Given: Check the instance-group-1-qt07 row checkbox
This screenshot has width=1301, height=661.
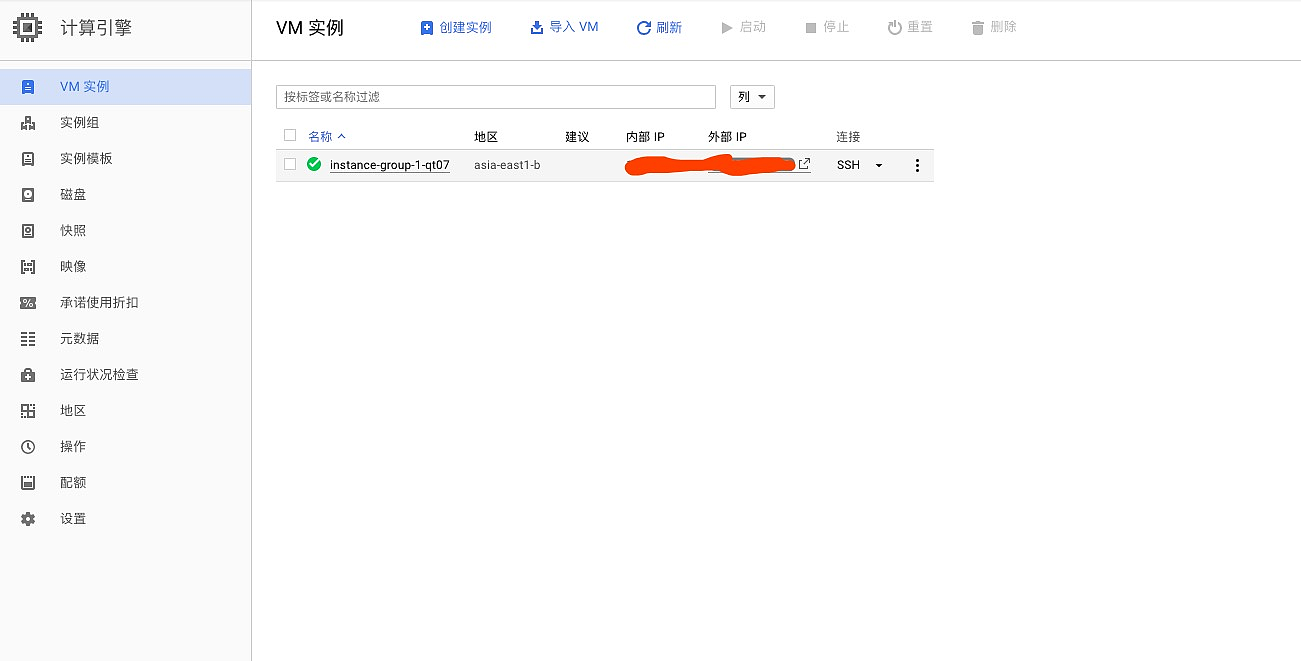Looking at the screenshot, I should [x=290, y=164].
